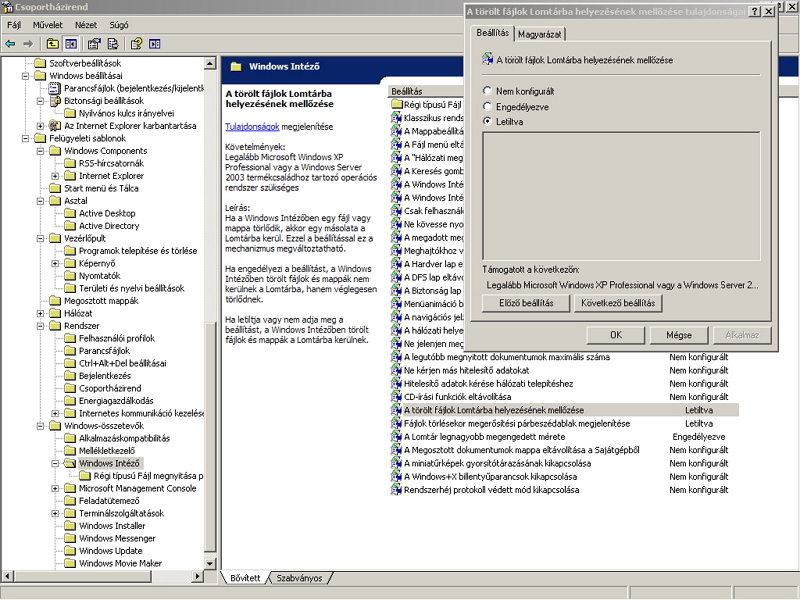Collapse the Rendszer tree node
This screenshot has height=600, width=800.
(x=40, y=326)
